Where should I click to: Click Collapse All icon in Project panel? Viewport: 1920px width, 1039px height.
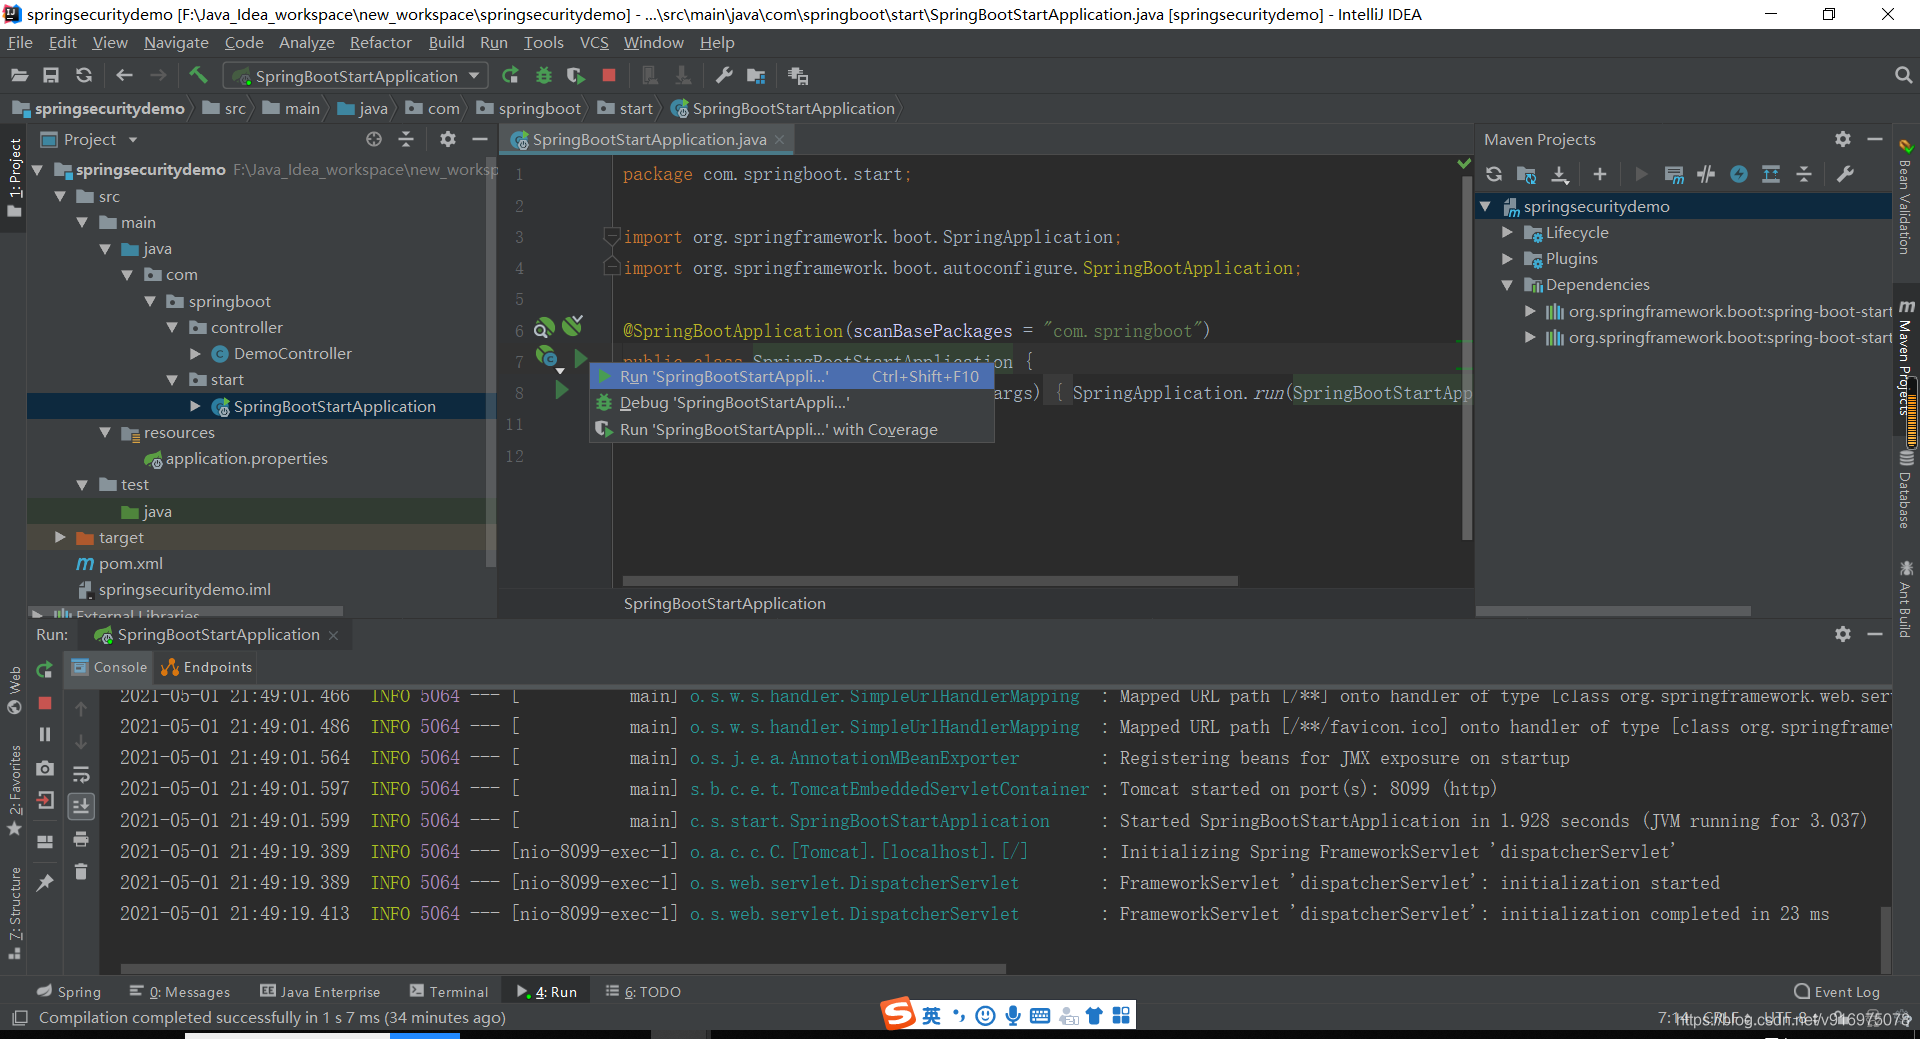pyautogui.click(x=406, y=139)
